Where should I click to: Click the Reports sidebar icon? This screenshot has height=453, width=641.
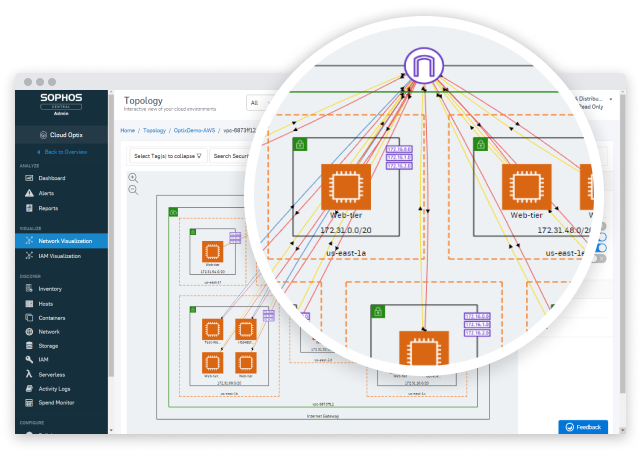28,208
